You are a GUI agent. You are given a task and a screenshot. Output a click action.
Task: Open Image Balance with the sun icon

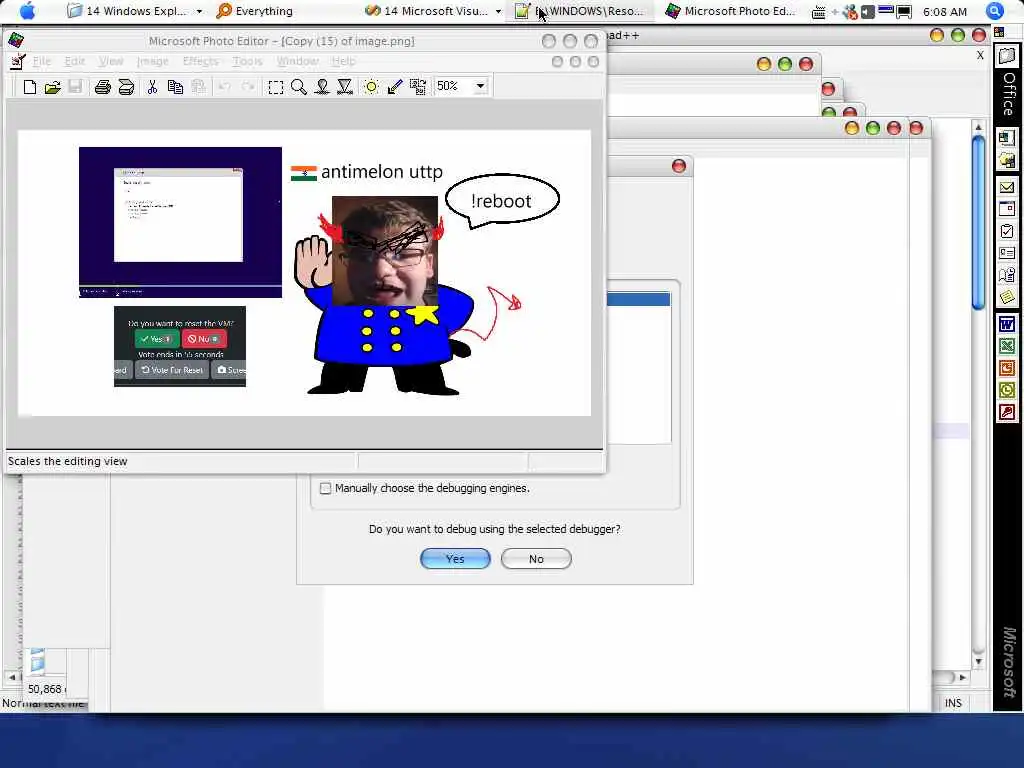371,87
